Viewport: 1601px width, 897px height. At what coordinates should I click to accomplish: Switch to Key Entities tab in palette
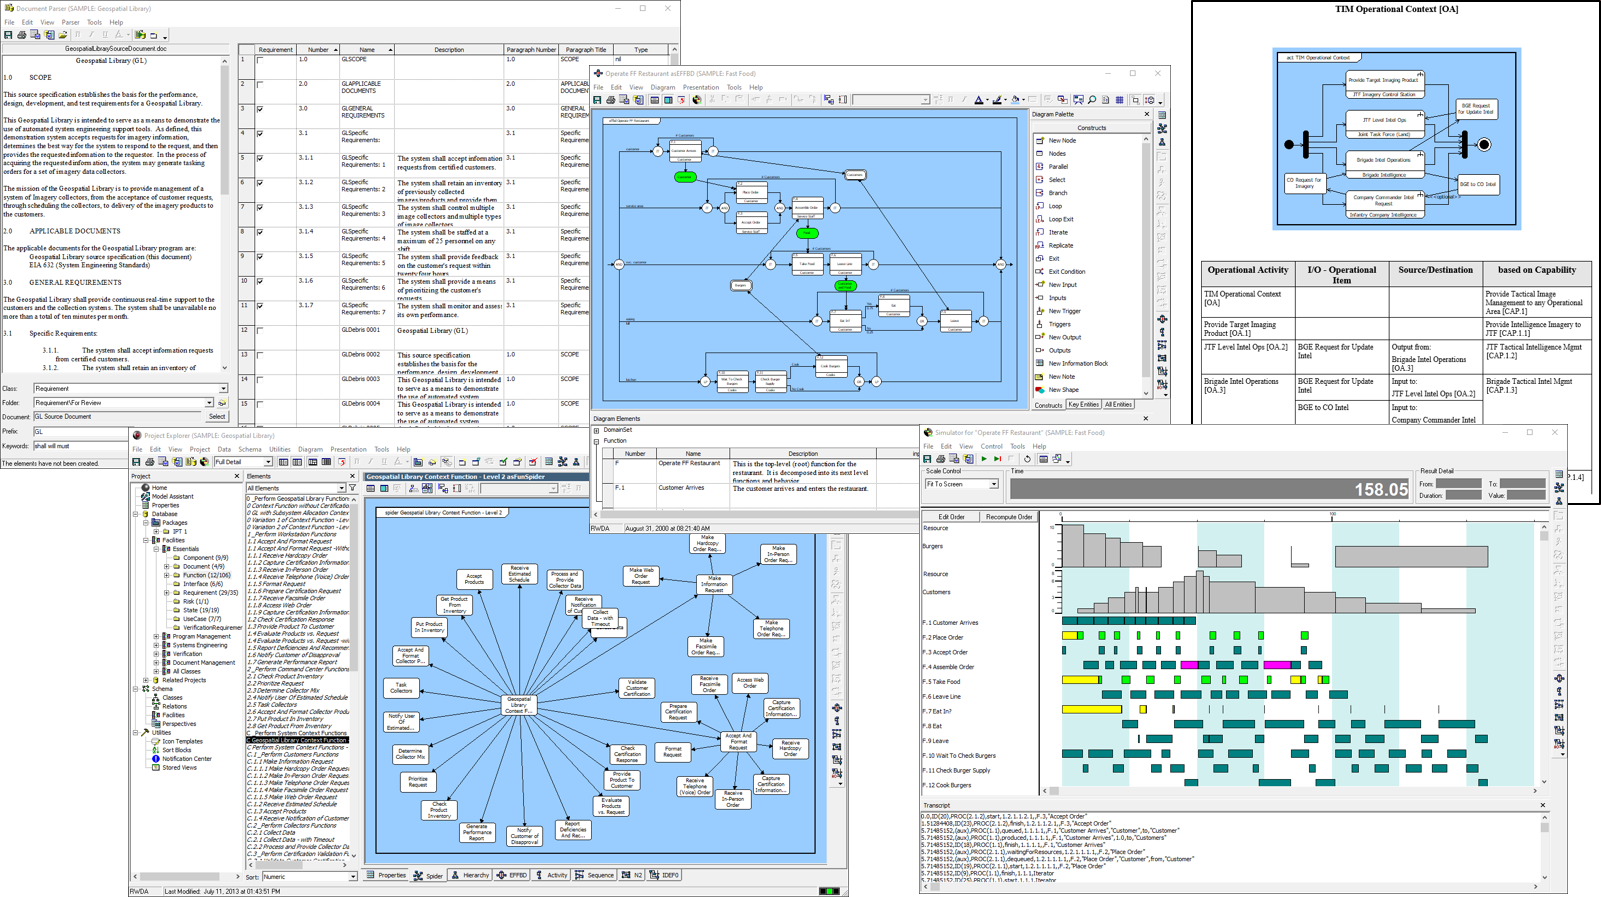(1083, 405)
